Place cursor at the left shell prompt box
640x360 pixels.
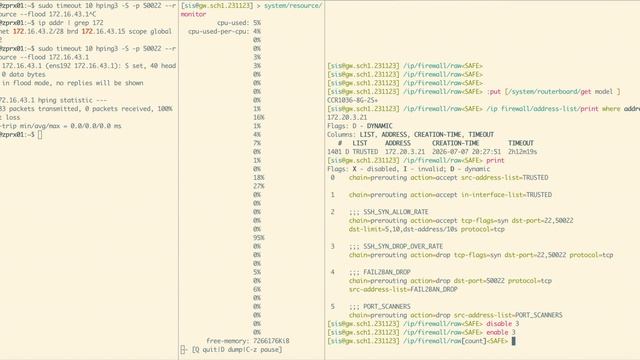tap(40, 135)
